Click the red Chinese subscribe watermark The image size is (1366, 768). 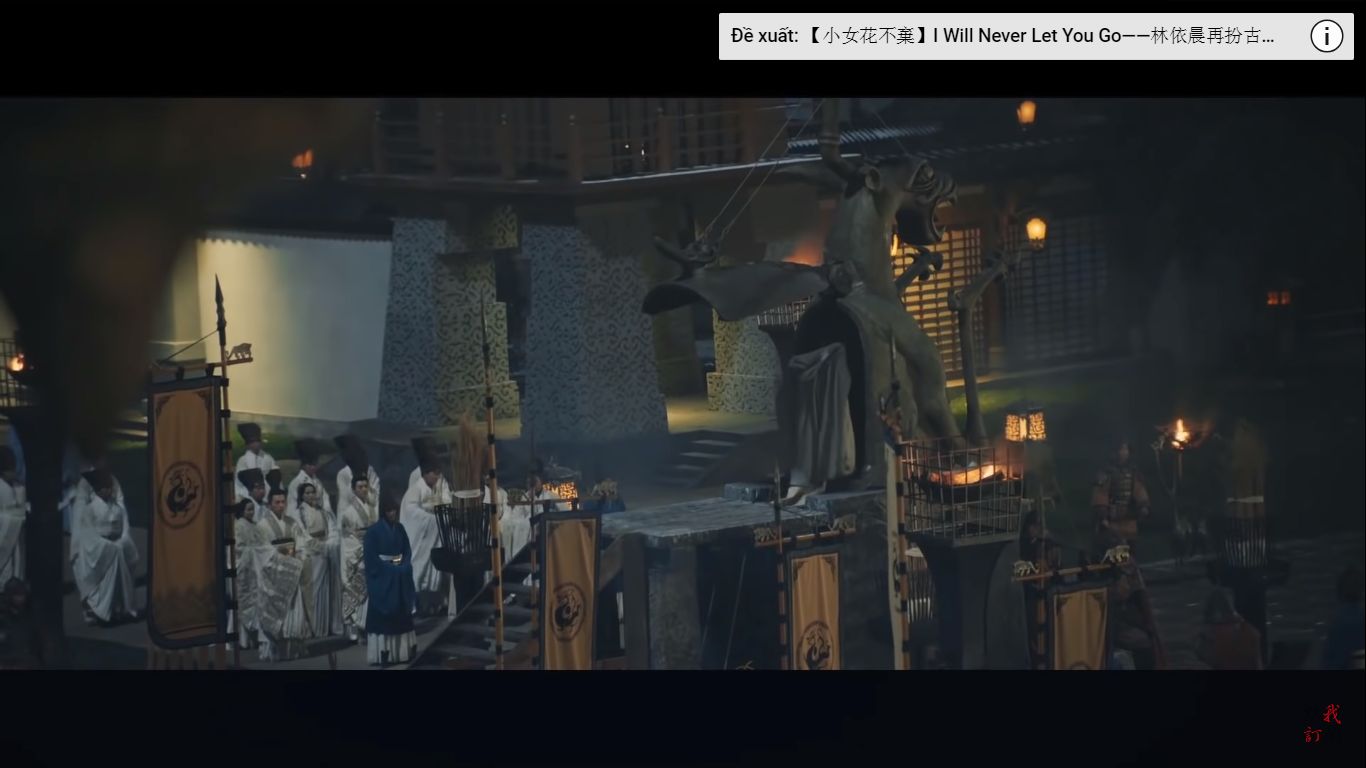(1322, 724)
